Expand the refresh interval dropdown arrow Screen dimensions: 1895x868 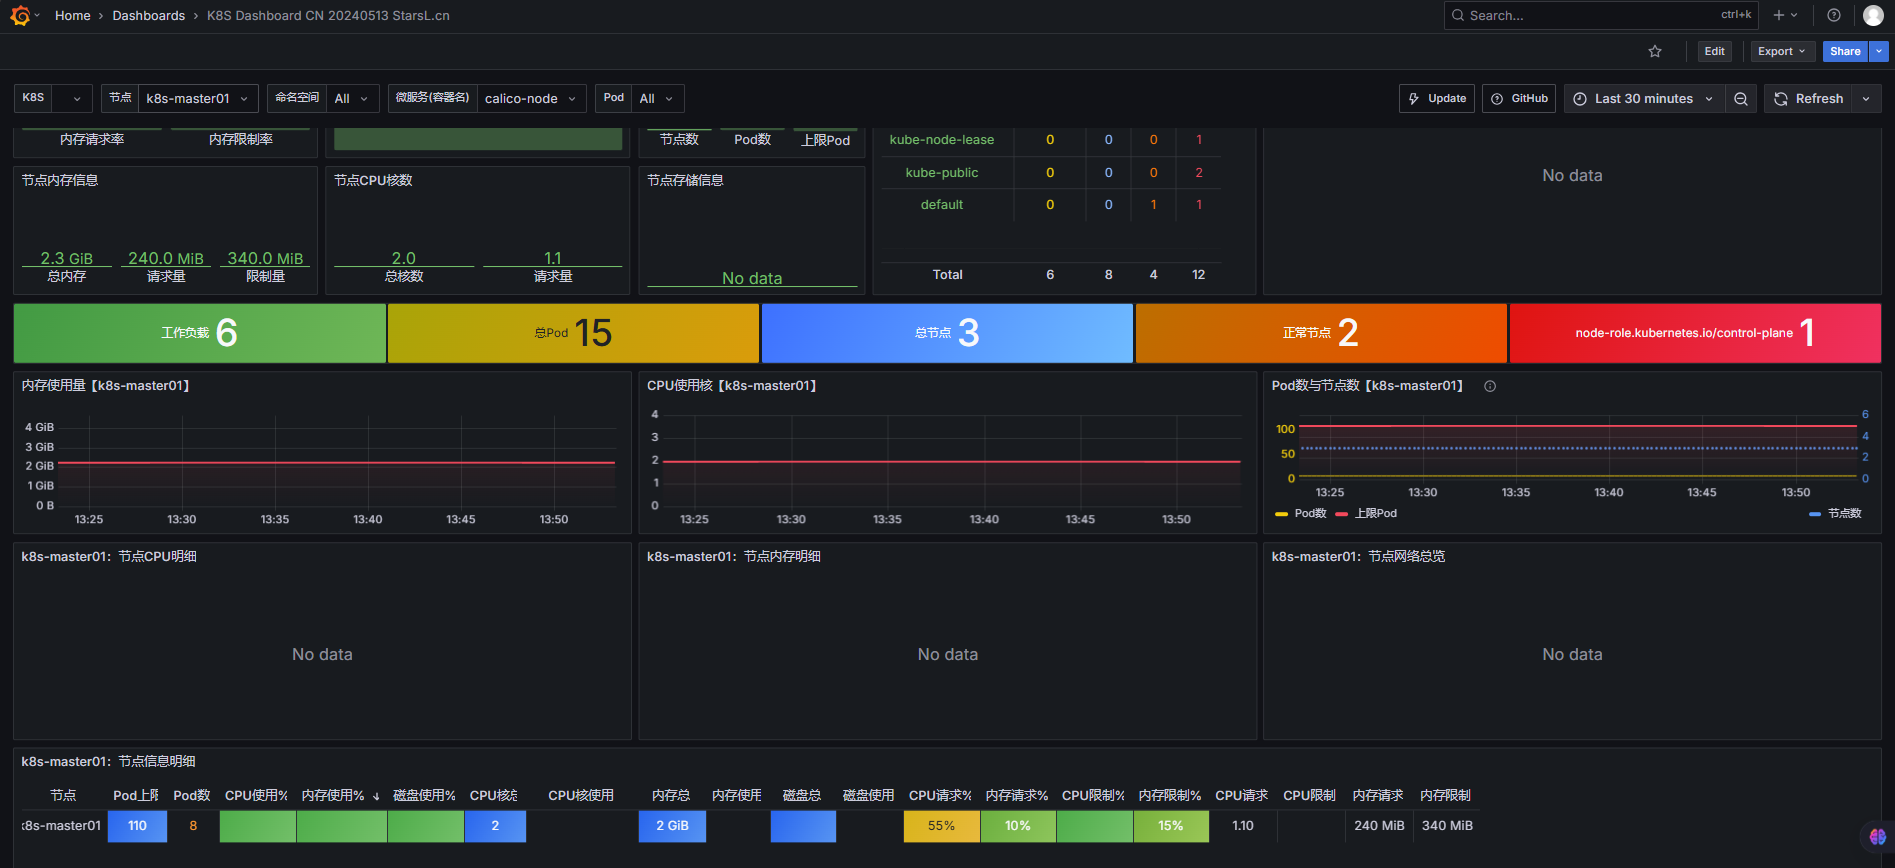click(x=1866, y=98)
